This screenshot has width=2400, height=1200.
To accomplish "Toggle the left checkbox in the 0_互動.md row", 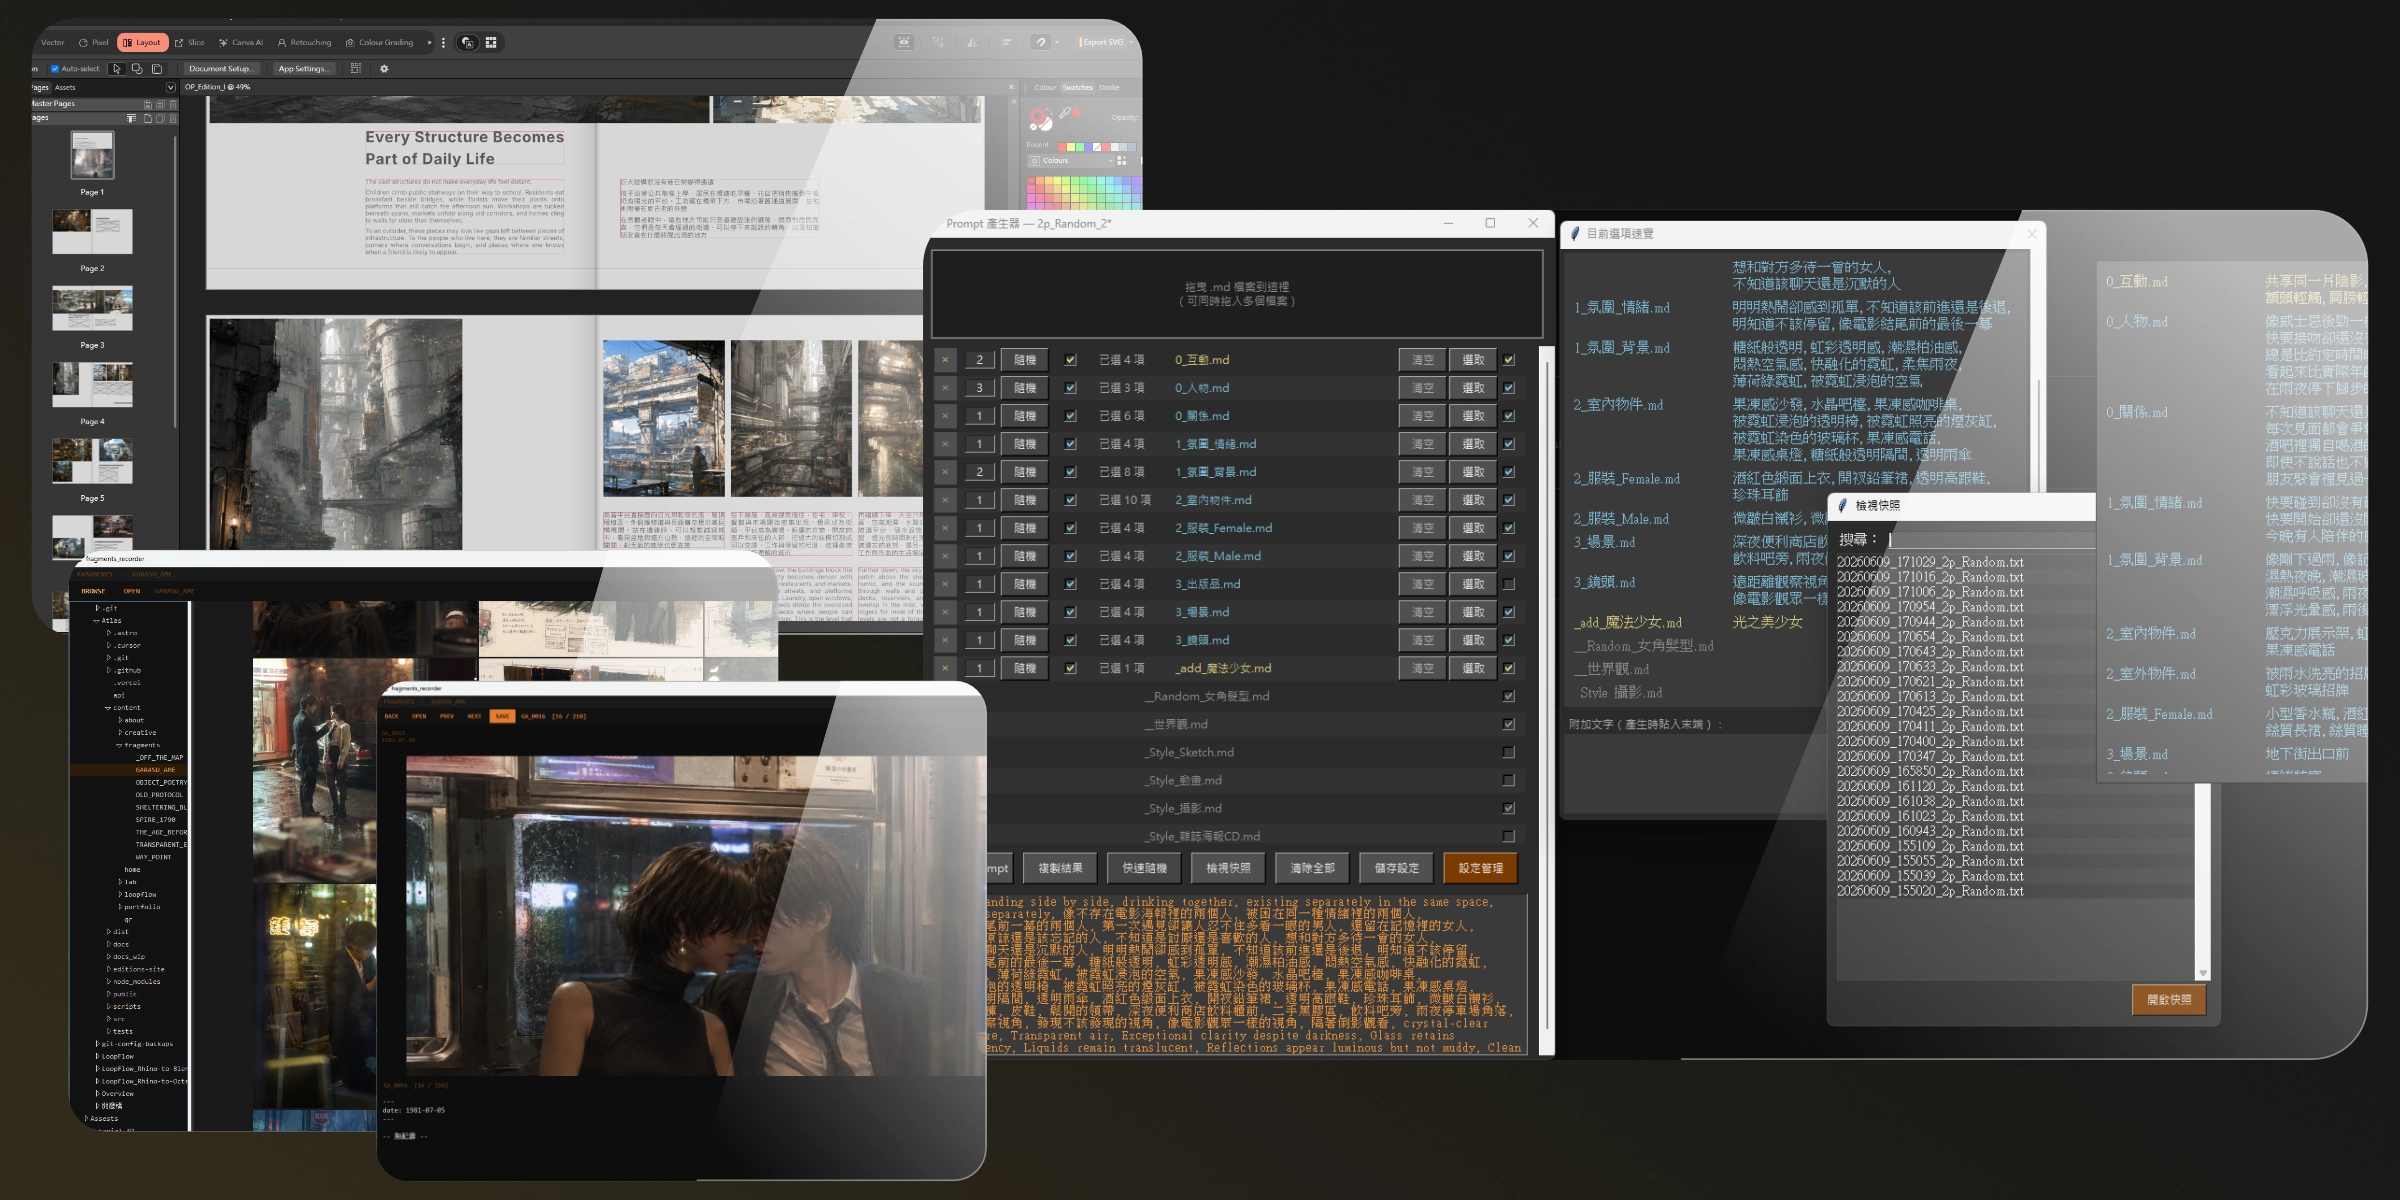I will pyautogui.click(x=1071, y=360).
